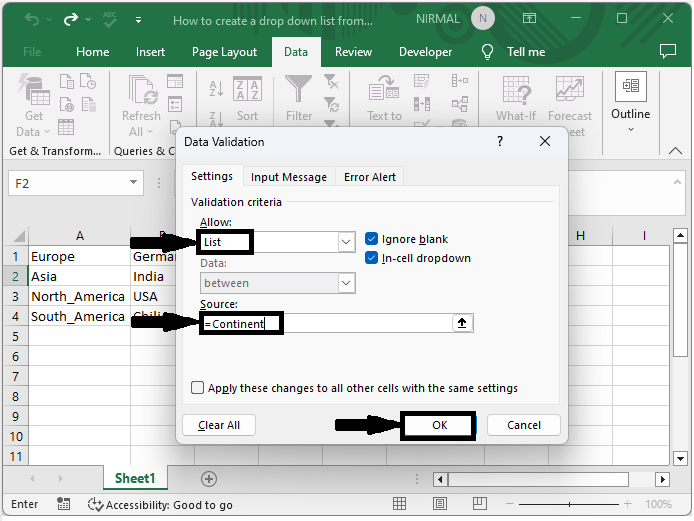Open the Page Layout tab

pos(224,52)
